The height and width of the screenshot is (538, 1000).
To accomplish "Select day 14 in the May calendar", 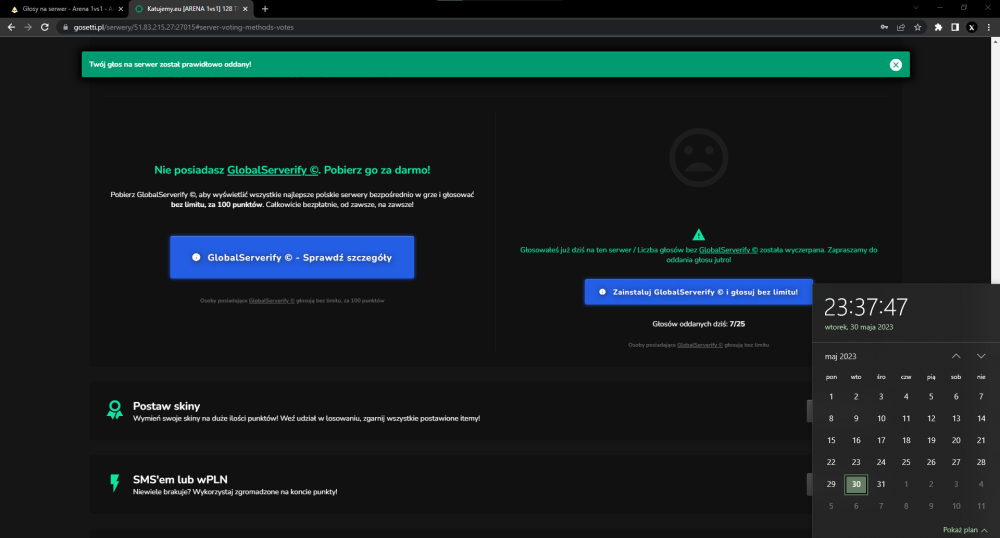I will [x=981, y=418].
